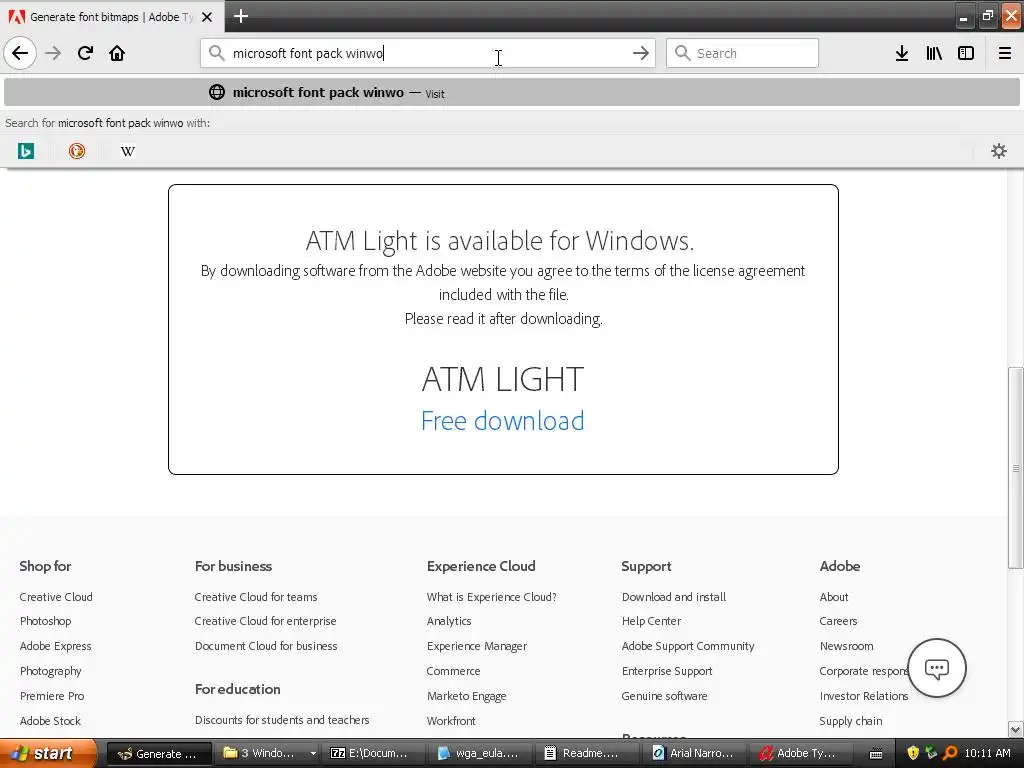Toggle the sidebar view icon
Viewport: 1024px width, 768px height.
click(x=966, y=53)
